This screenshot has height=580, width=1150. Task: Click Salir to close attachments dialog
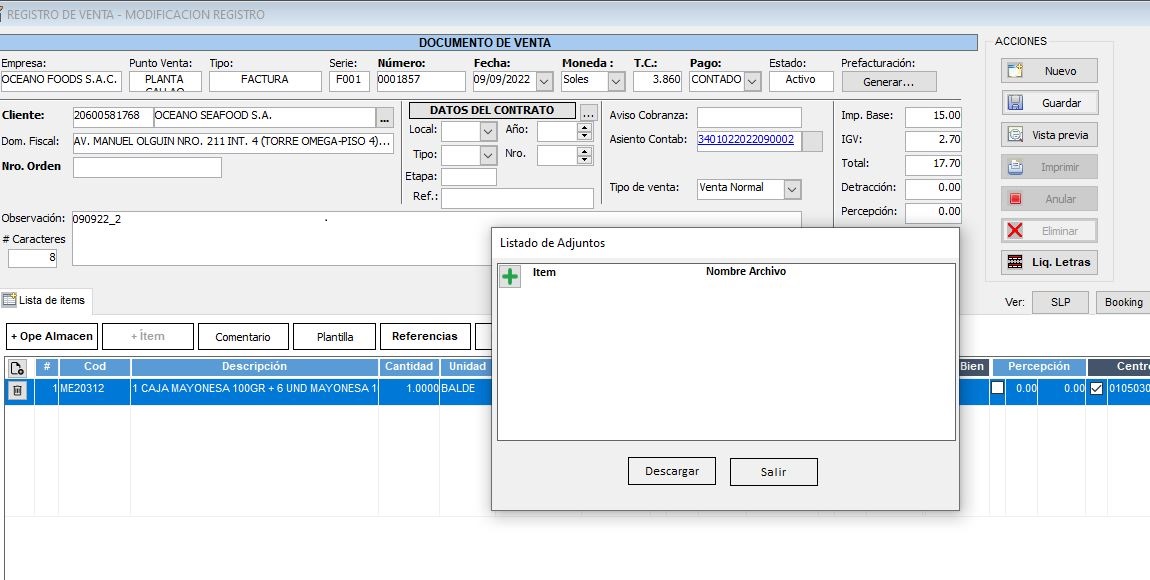coord(773,472)
